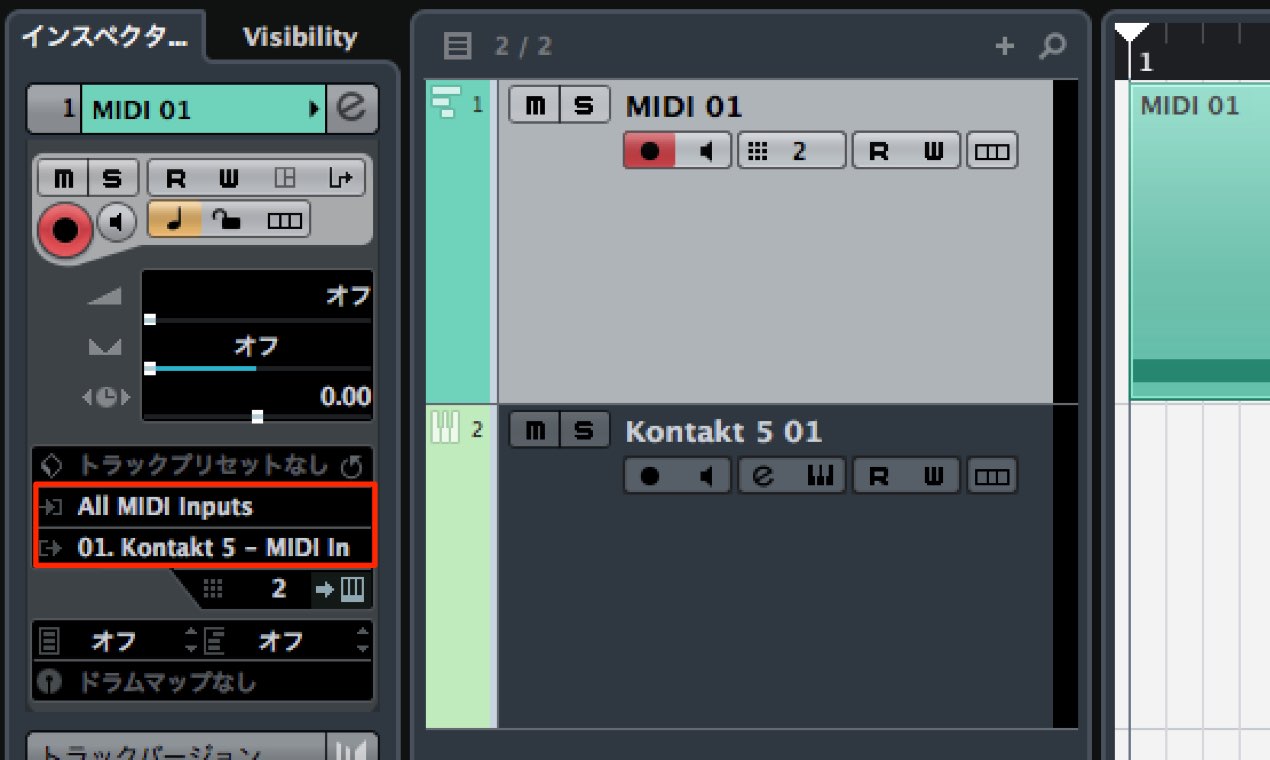The width and height of the screenshot is (1270, 760).
Task: Toggle musical timebase note icon in Inspector
Action: tap(175, 220)
